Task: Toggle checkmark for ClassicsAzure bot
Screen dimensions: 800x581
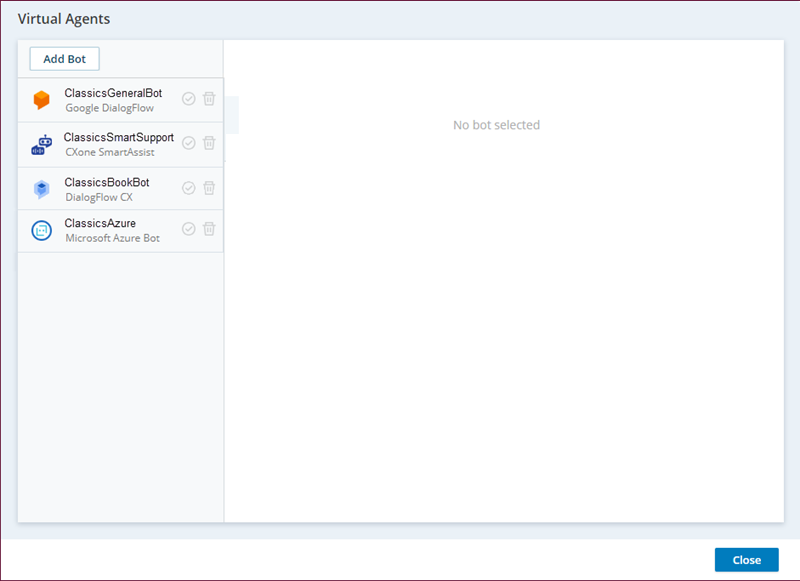Action: pos(189,229)
